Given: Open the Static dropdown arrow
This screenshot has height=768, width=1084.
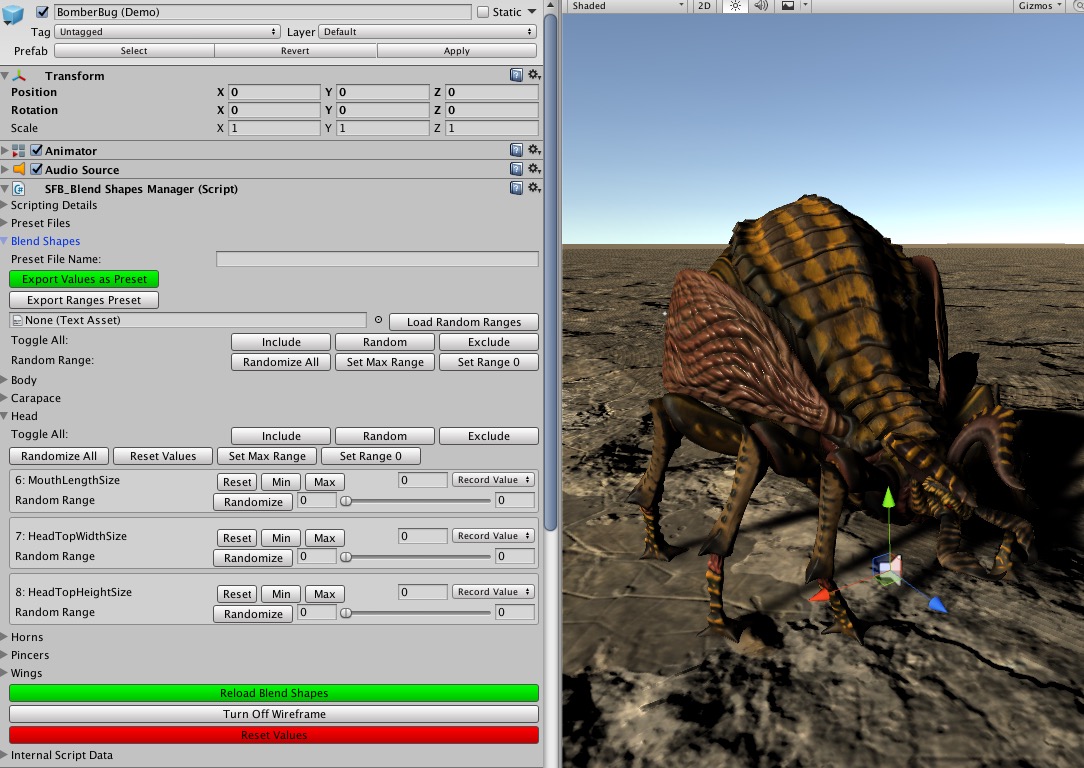Looking at the screenshot, I should [x=532, y=12].
